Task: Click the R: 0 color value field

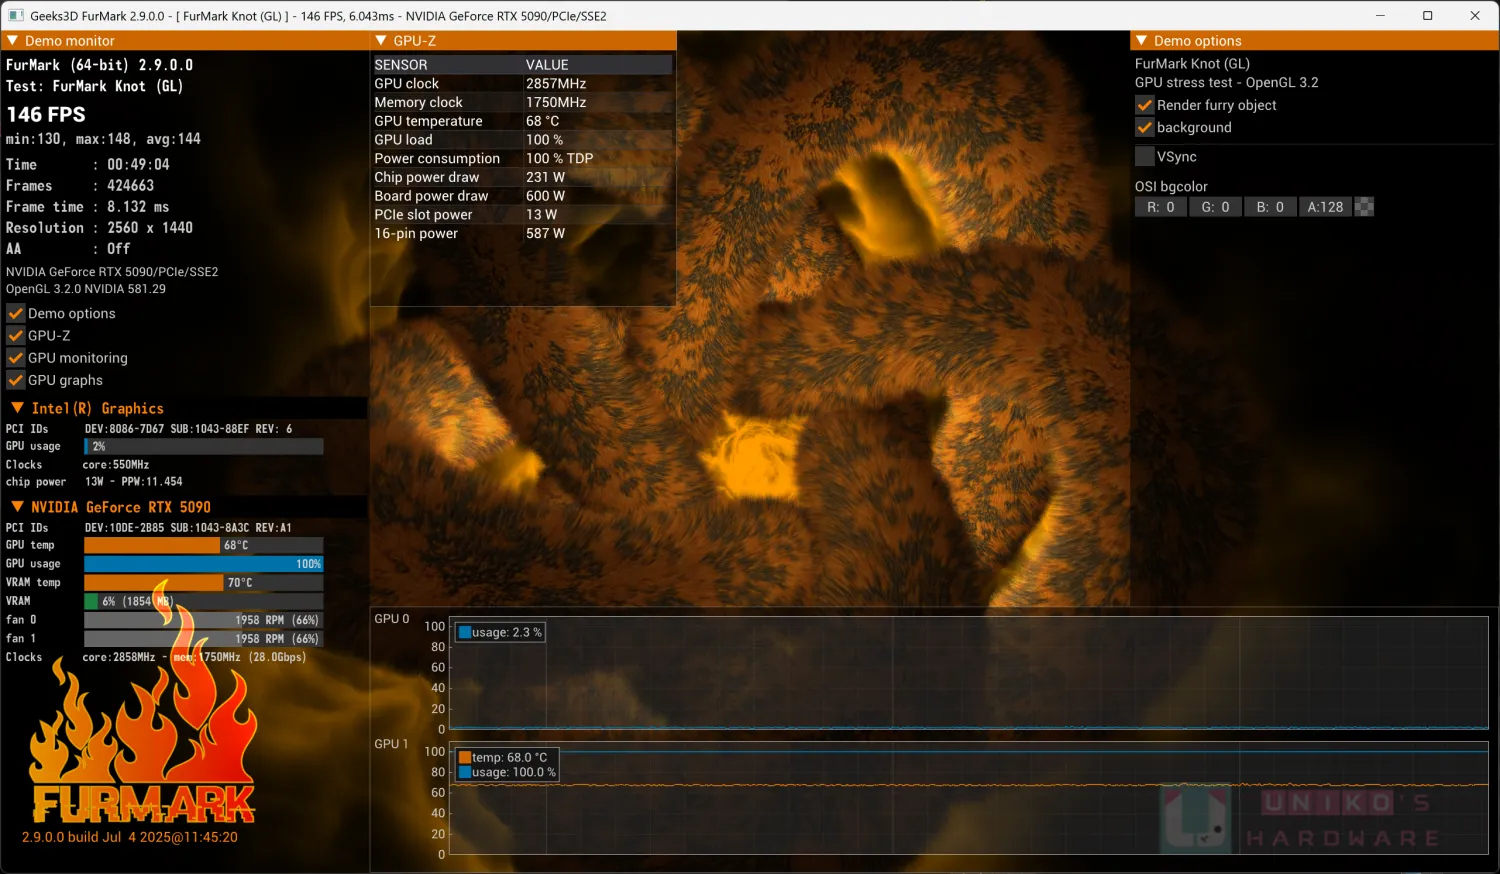Action: click(x=1160, y=207)
